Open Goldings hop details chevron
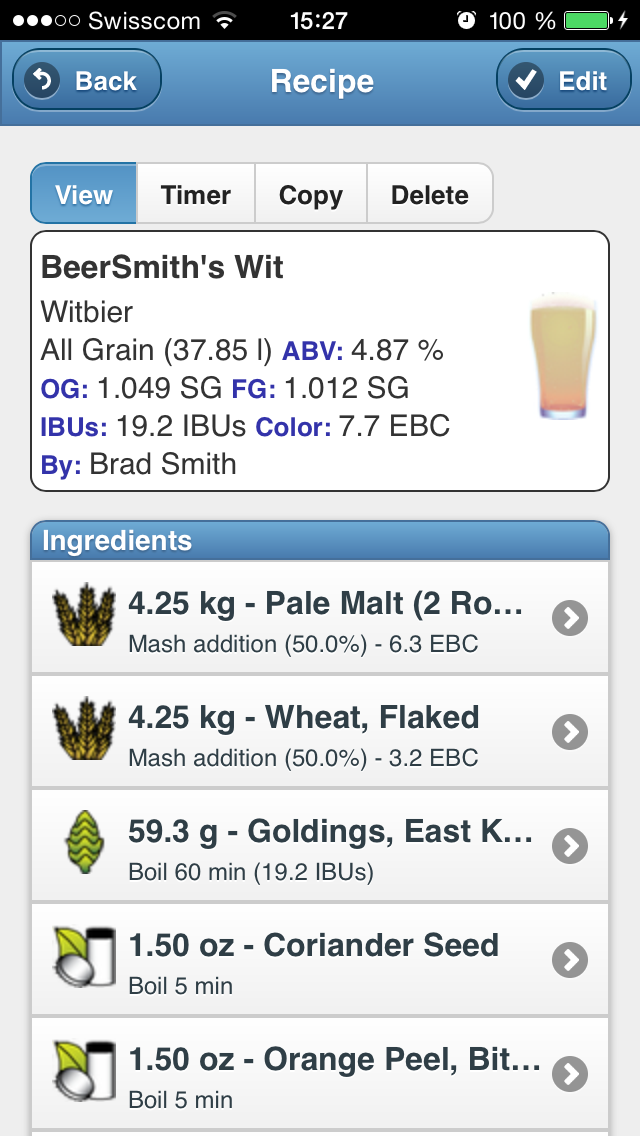Viewport: 640px width, 1136px height. [570, 847]
